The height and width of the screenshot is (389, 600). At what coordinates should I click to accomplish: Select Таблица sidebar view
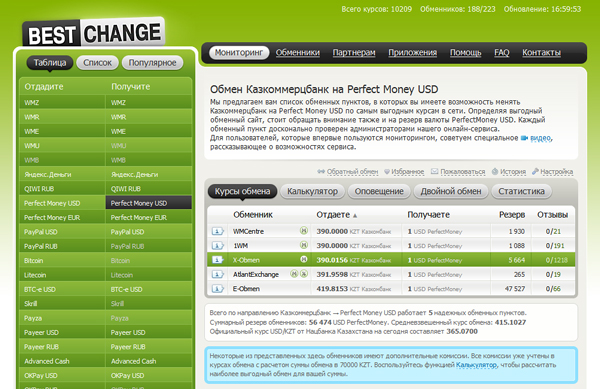[x=50, y=63]
